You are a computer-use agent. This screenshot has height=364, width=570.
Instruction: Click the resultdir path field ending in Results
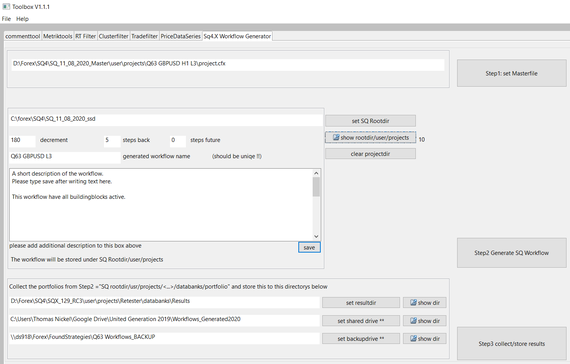[x=164, y=302]
